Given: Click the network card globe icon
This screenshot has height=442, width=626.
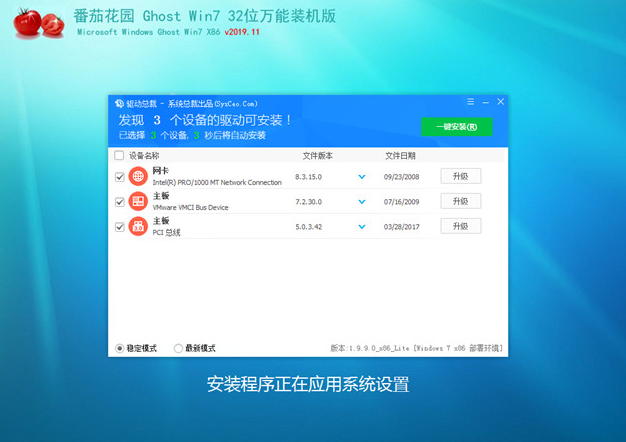Looking at the screenshot, I should point(138,176).
